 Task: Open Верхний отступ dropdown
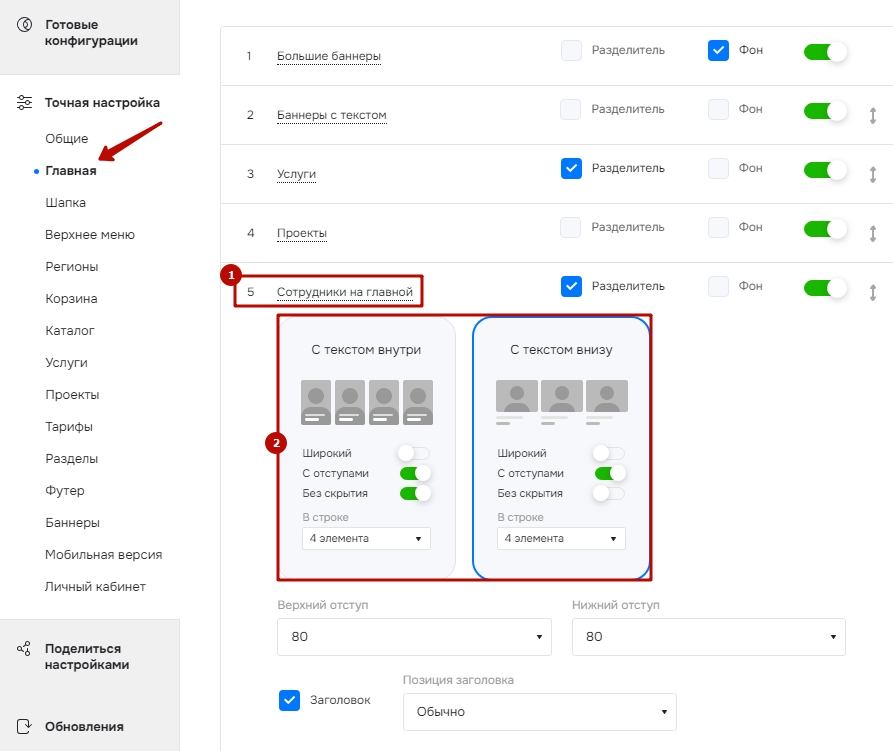click(414, 637)
